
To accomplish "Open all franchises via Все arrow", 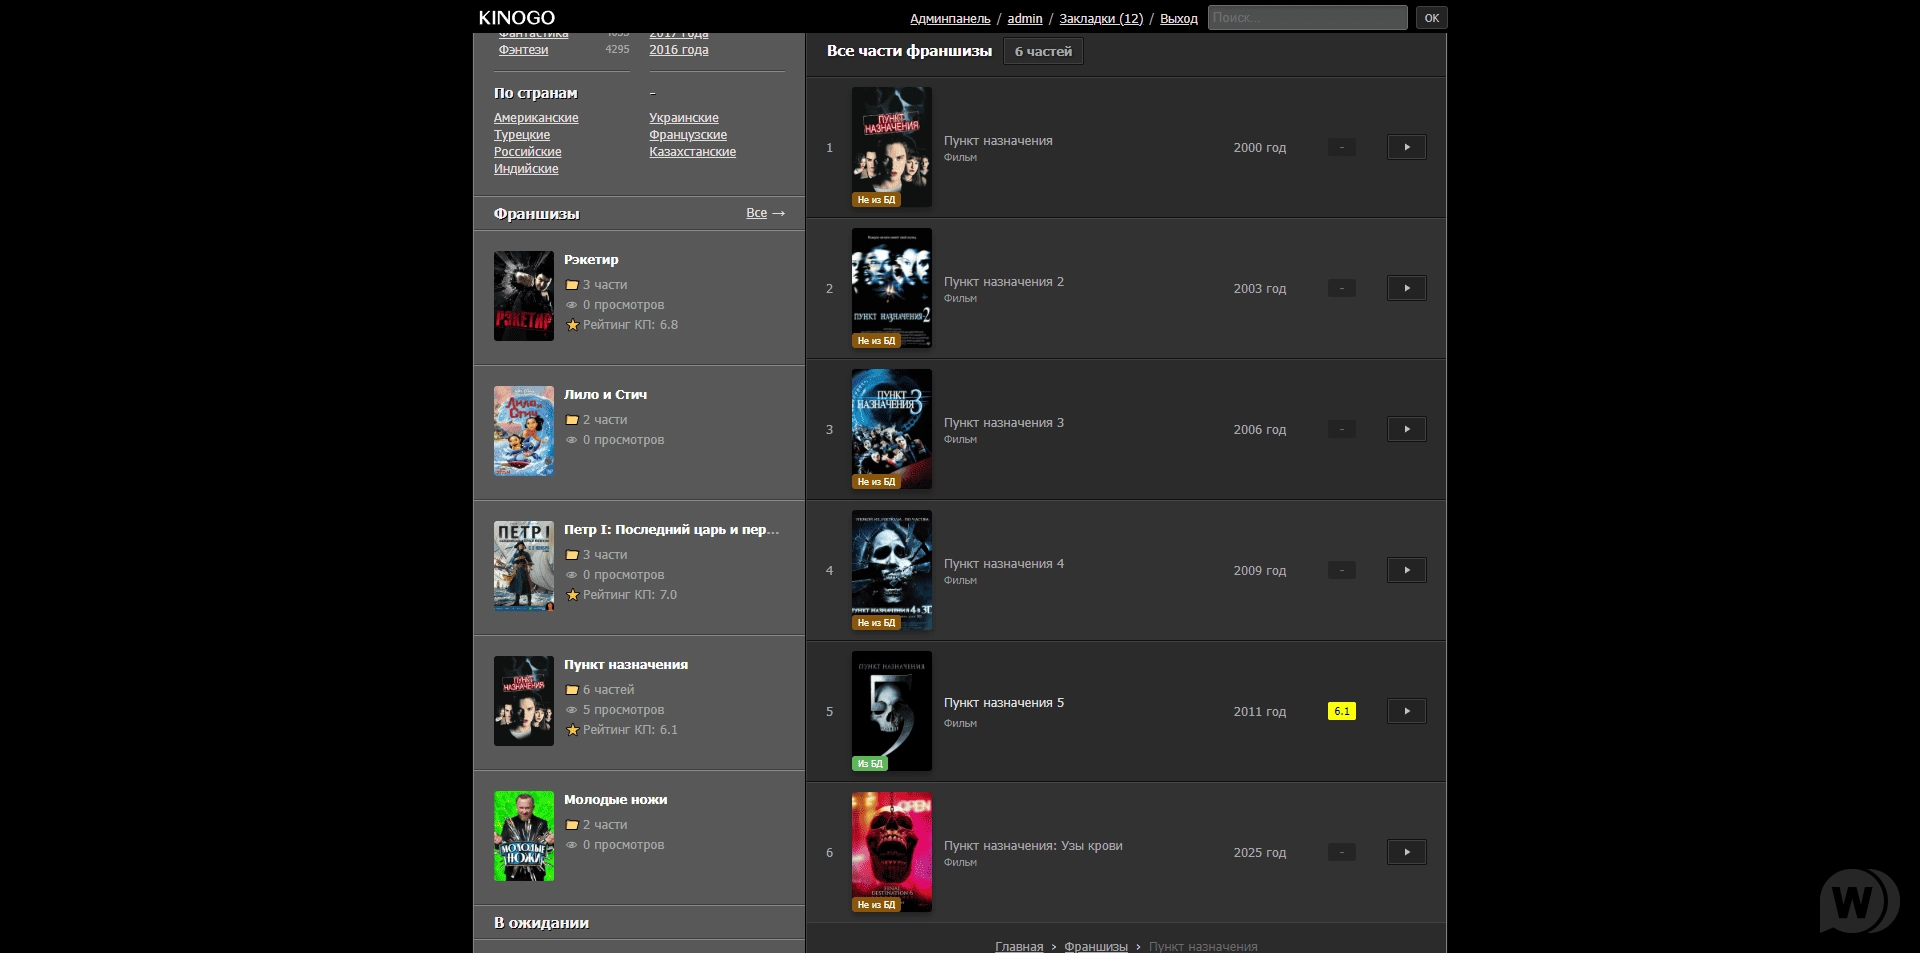I will (765, 213).
